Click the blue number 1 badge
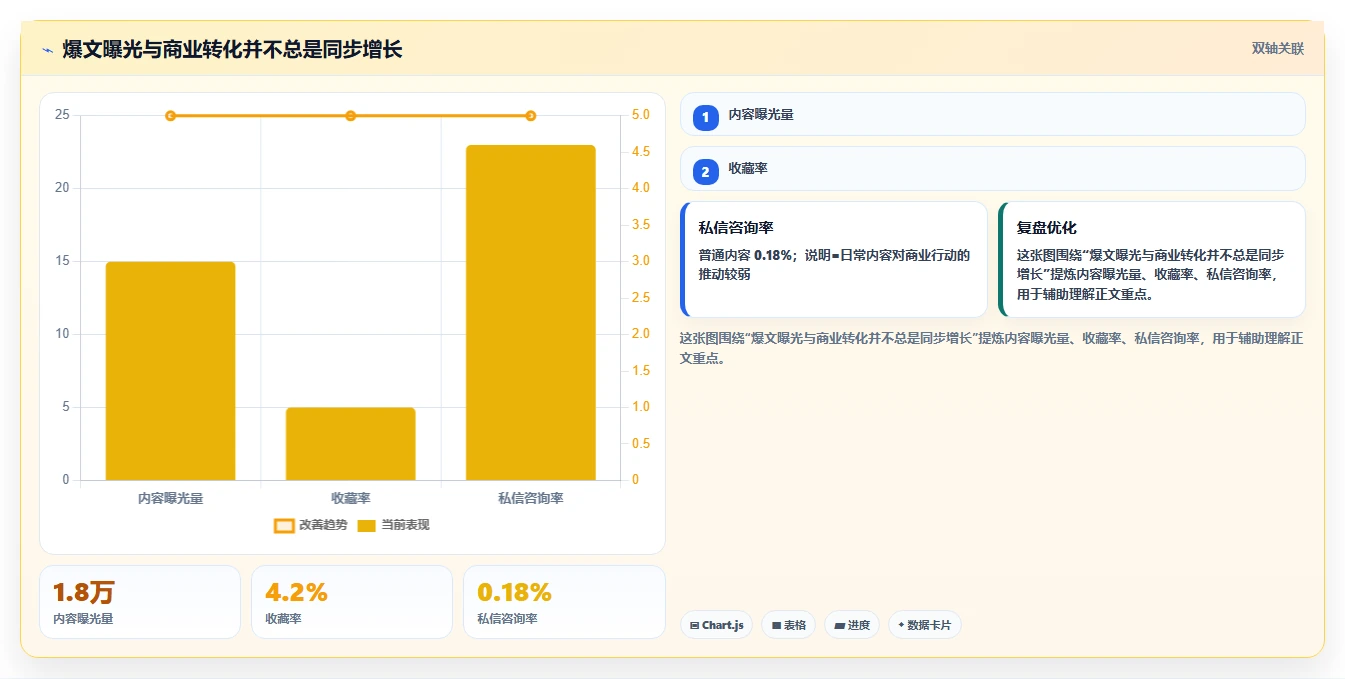The width and height of the screenshot is (1345, 679). coord(706,118)
